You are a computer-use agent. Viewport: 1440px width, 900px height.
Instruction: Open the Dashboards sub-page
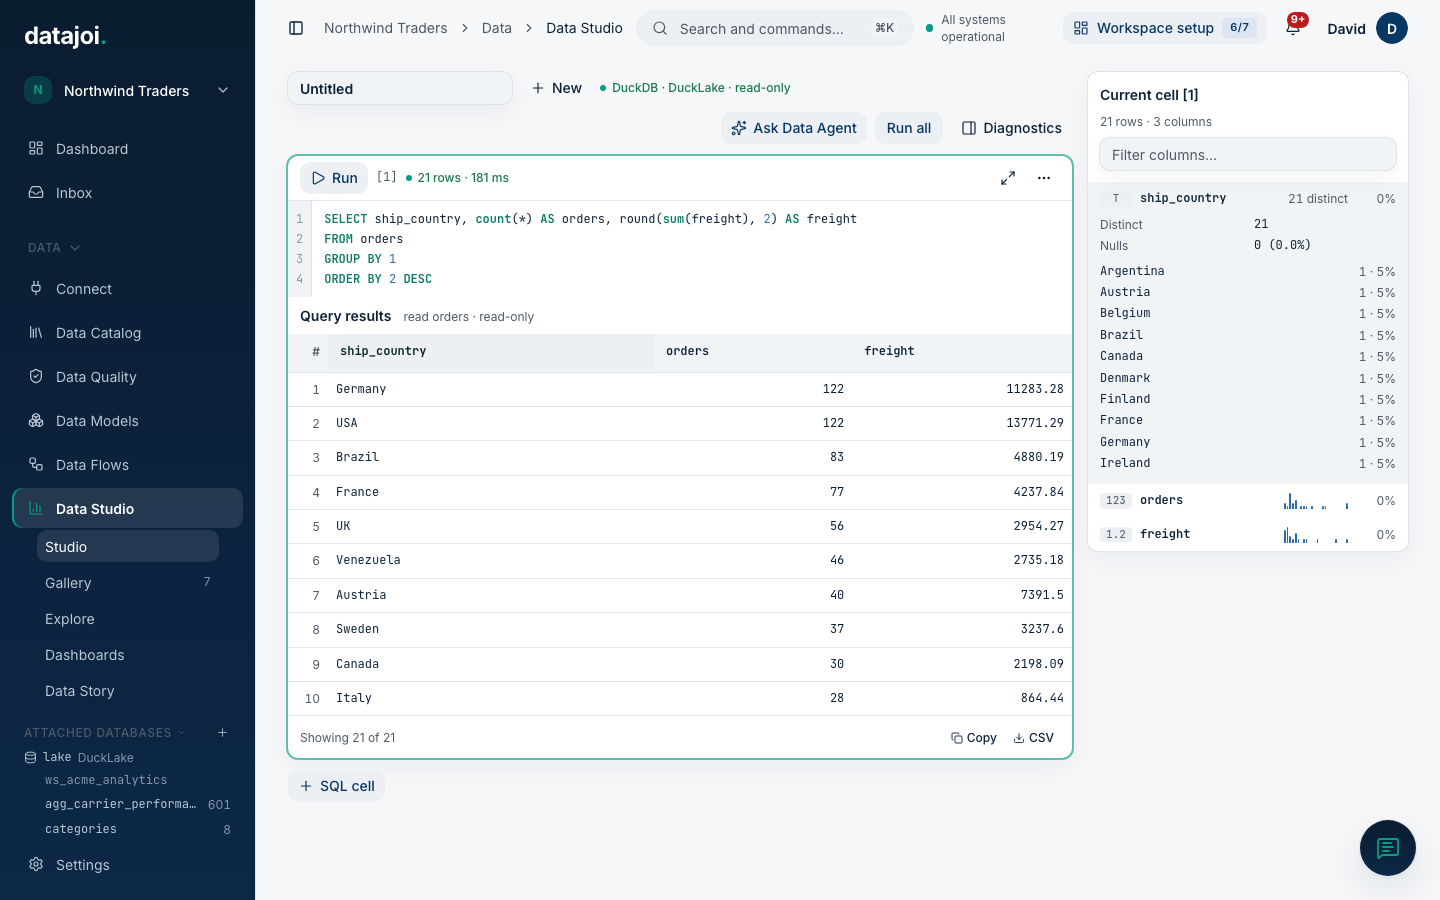128,655
